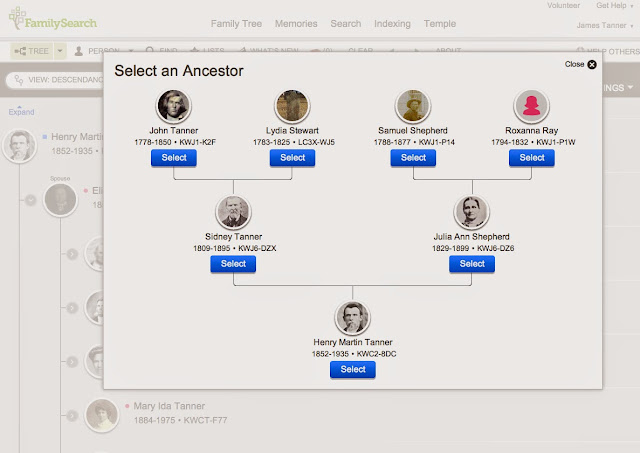Click John Tanner's portrait photo
The image size is (640, 453).
[173, 106]
